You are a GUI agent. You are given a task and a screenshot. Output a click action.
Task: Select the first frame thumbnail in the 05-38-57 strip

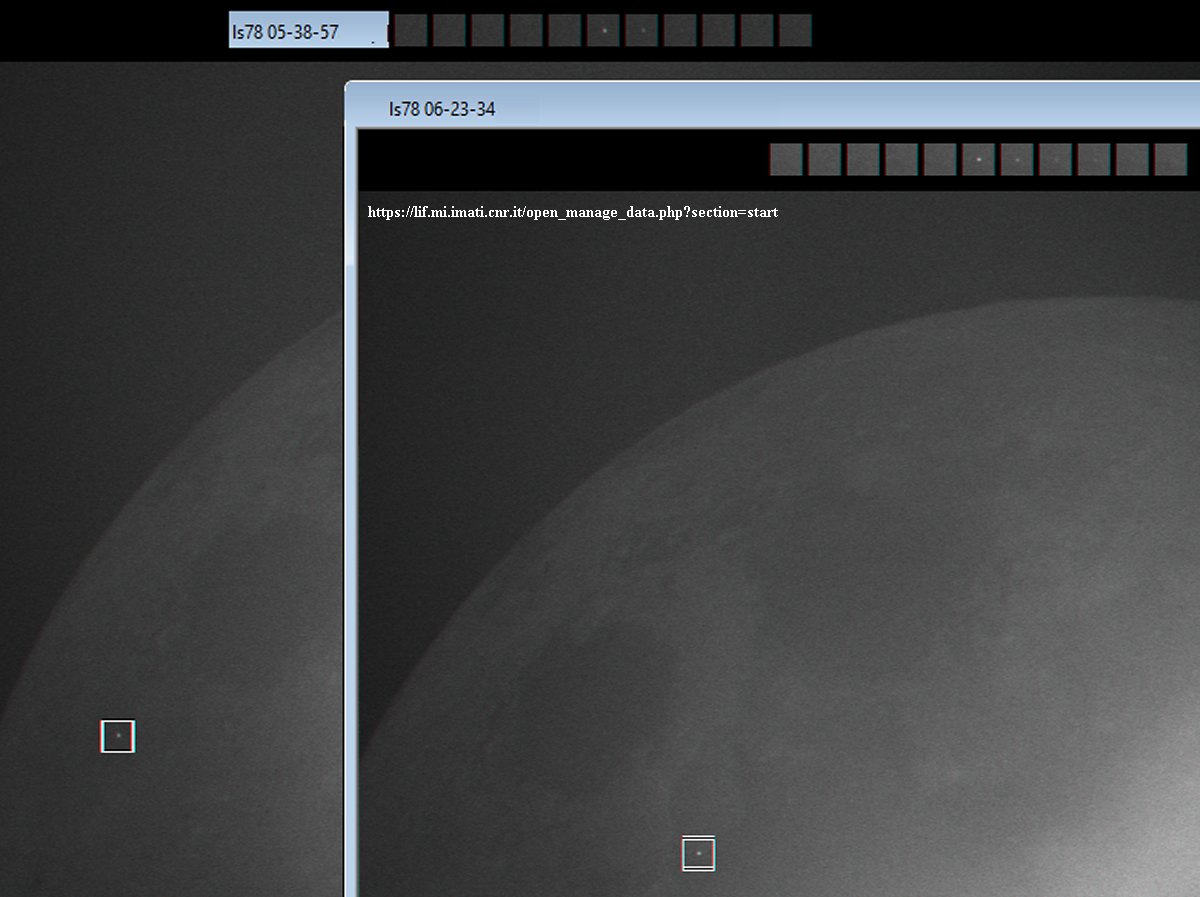pyautogui.click(x=411, y=31)
